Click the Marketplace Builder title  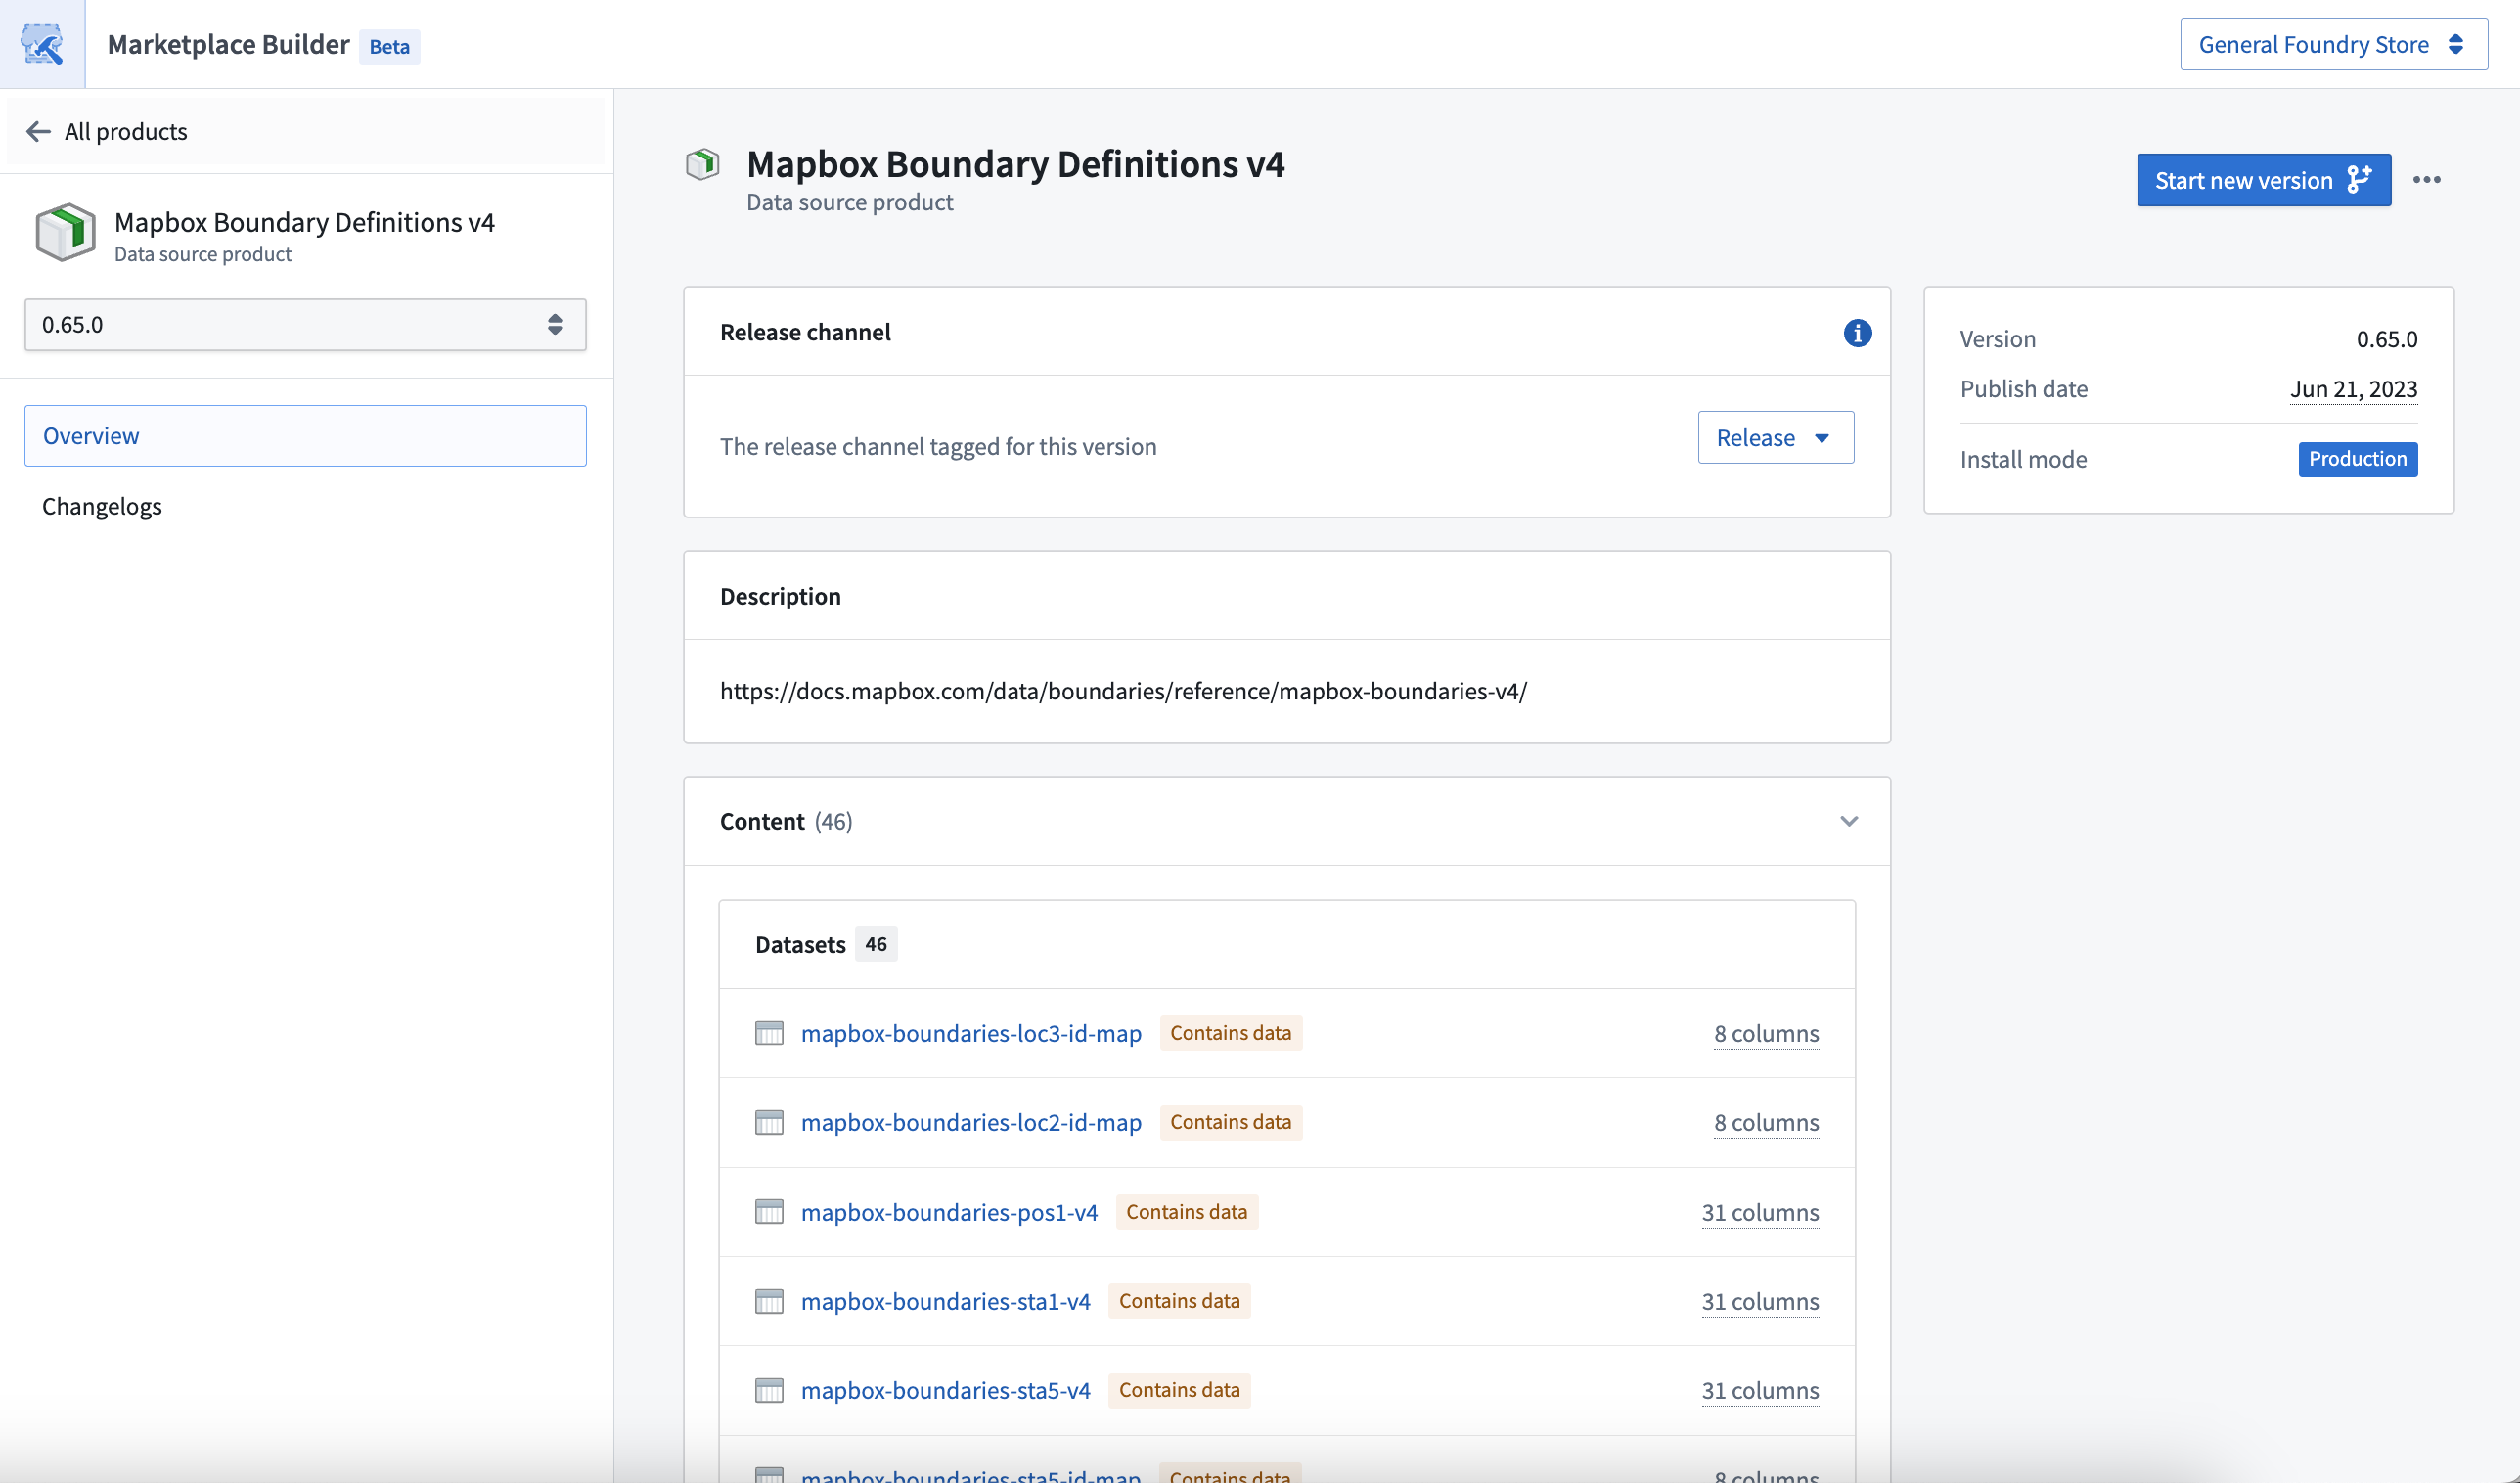(x=228, y=44)
